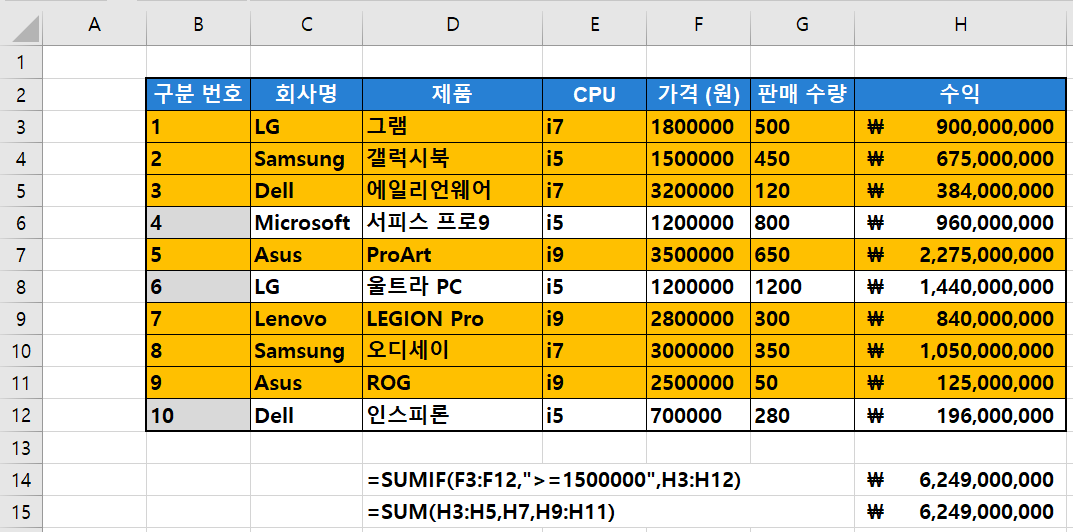Click the gray cell numbered 10
This screenshot has height=532, width=1073.
tap(198, 416)
